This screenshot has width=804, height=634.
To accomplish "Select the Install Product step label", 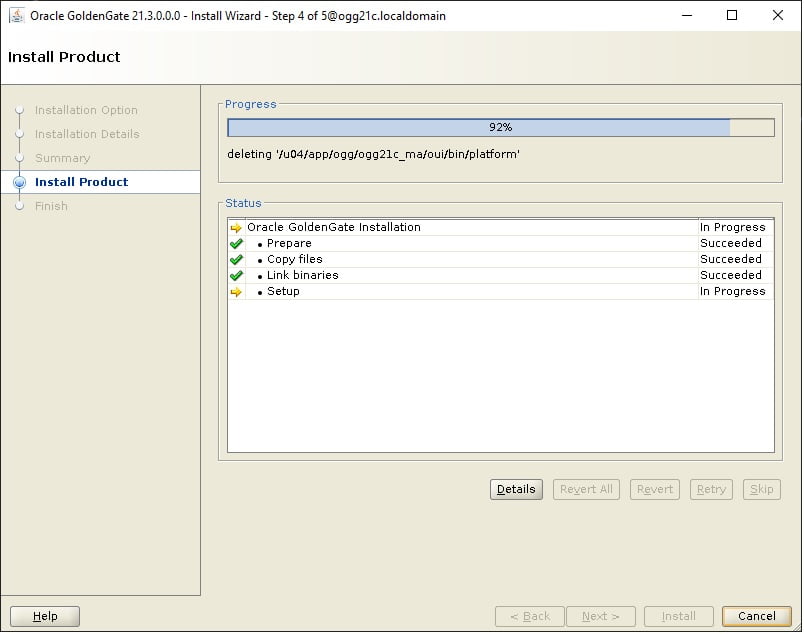I will coord(82,182).
